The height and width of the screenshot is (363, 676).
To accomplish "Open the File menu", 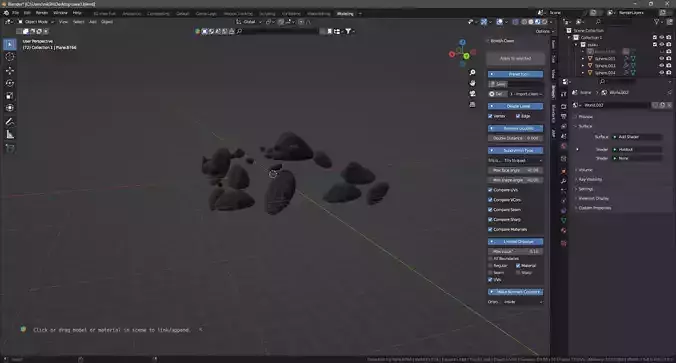I will point(15,13).
